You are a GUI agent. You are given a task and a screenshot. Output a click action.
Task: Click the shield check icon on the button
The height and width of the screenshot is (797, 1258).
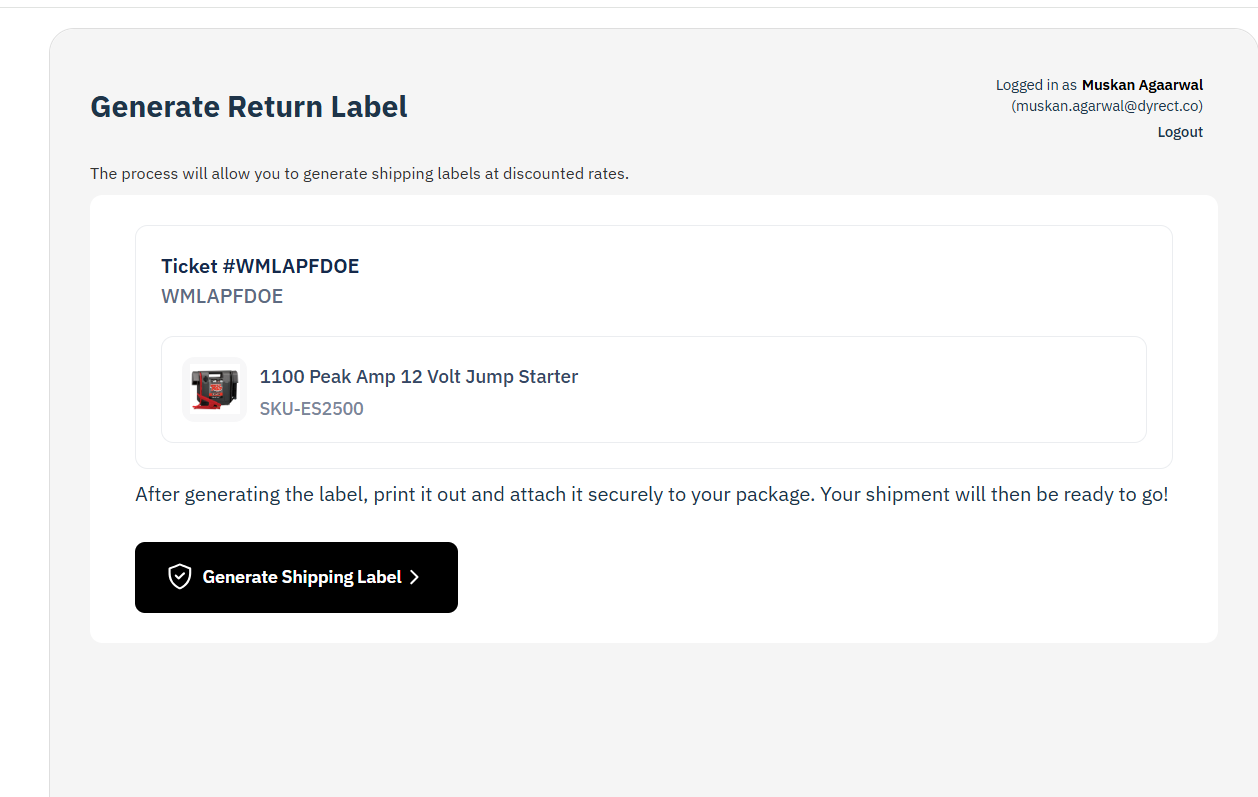tap(179, 577)
